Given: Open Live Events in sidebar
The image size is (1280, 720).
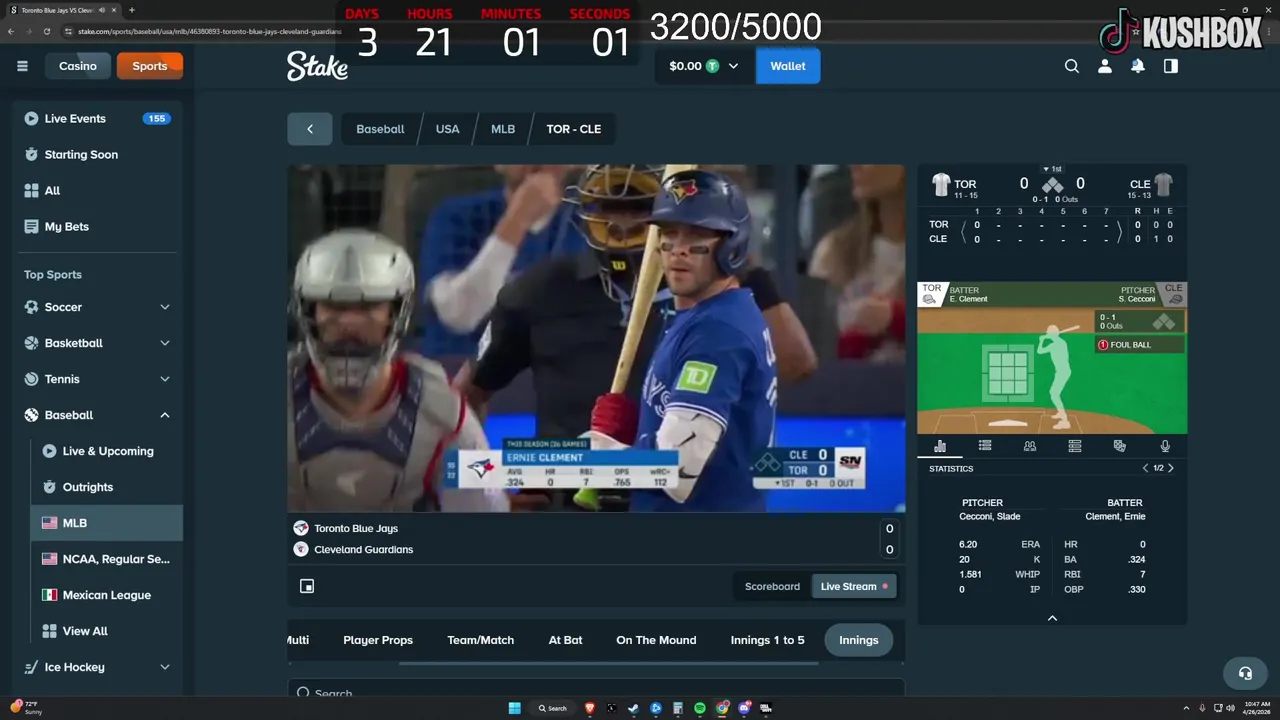Looking at the screenshot, I should 97,118.
